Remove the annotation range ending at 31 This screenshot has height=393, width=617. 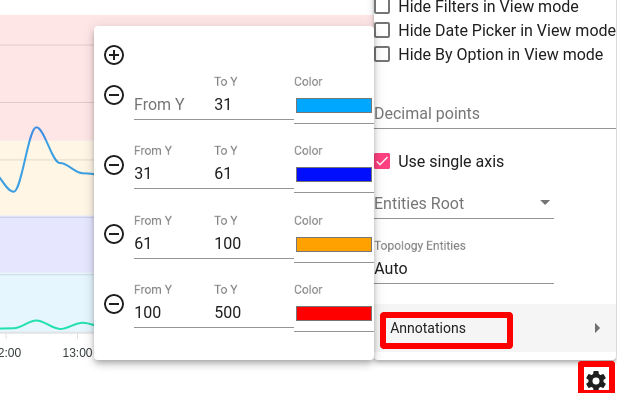(x=114, y=95)
